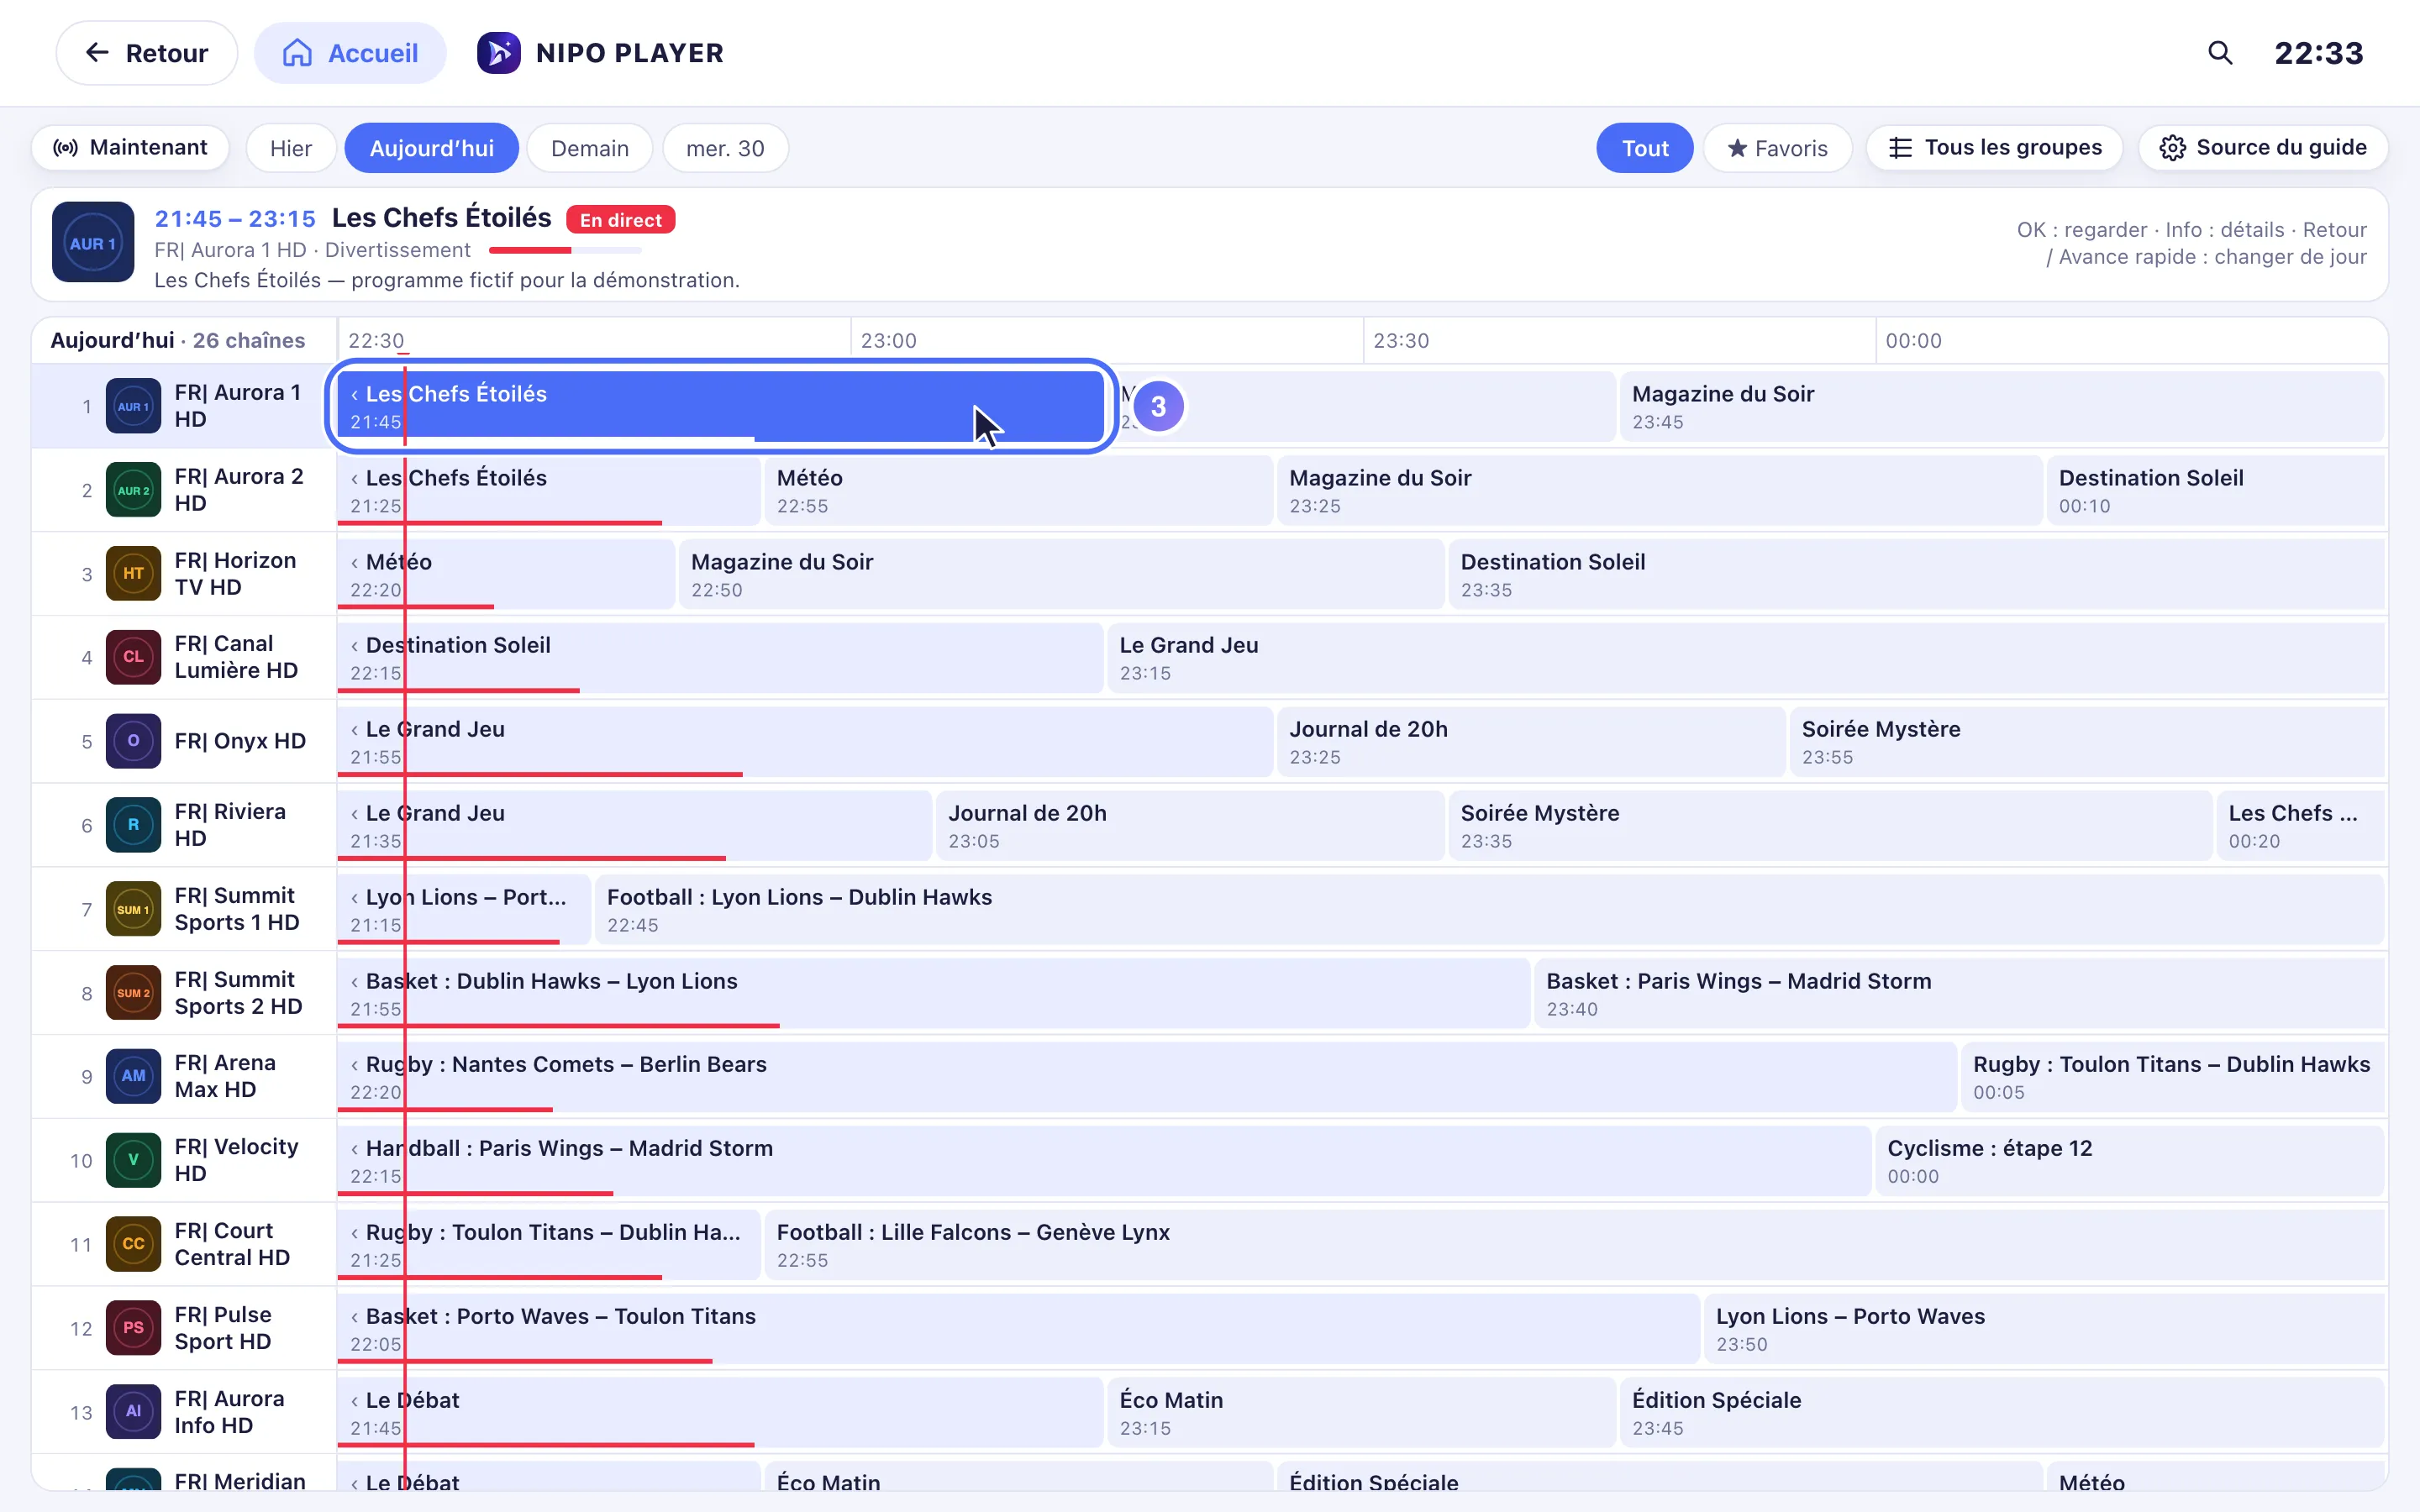Select the Arena Max HD channel logo
Screen dimensions: 2420x1512
[x=133, y=1076]
